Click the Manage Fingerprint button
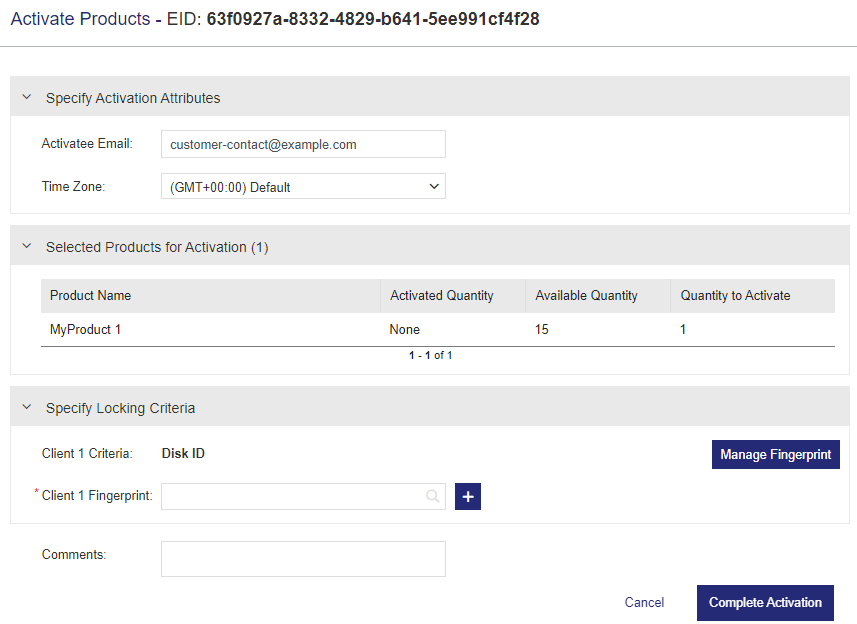 click(776, 455)
